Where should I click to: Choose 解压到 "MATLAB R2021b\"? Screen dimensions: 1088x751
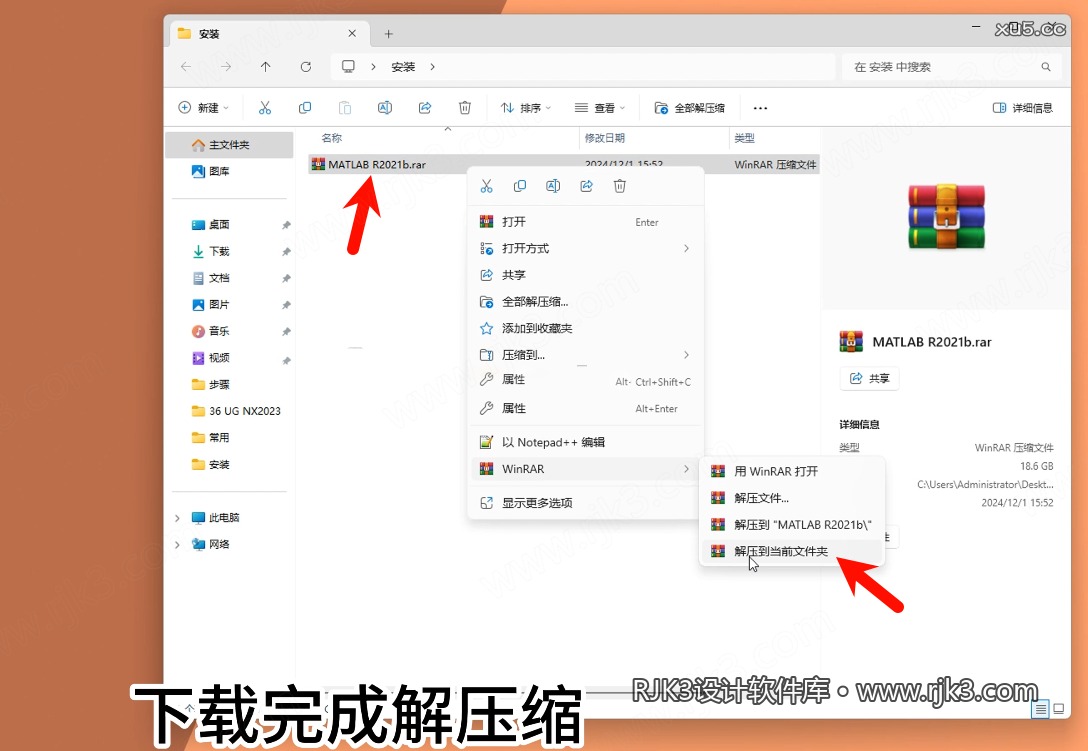(x=792, y=525)
